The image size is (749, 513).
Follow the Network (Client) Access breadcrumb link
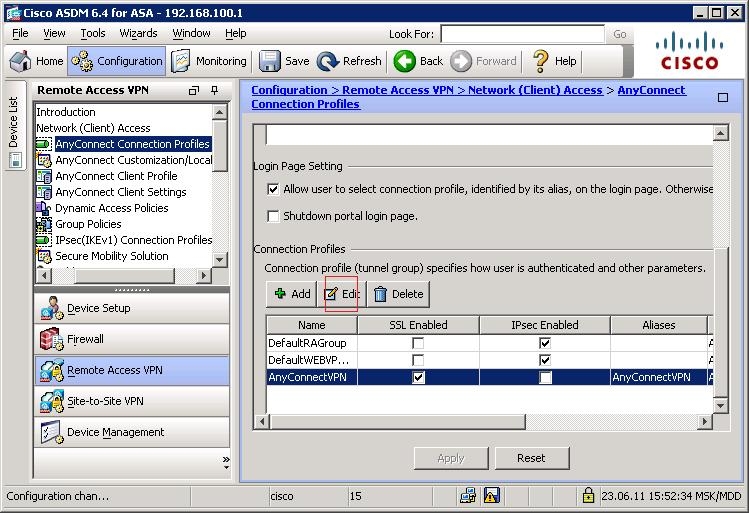(x=535, y=90)
